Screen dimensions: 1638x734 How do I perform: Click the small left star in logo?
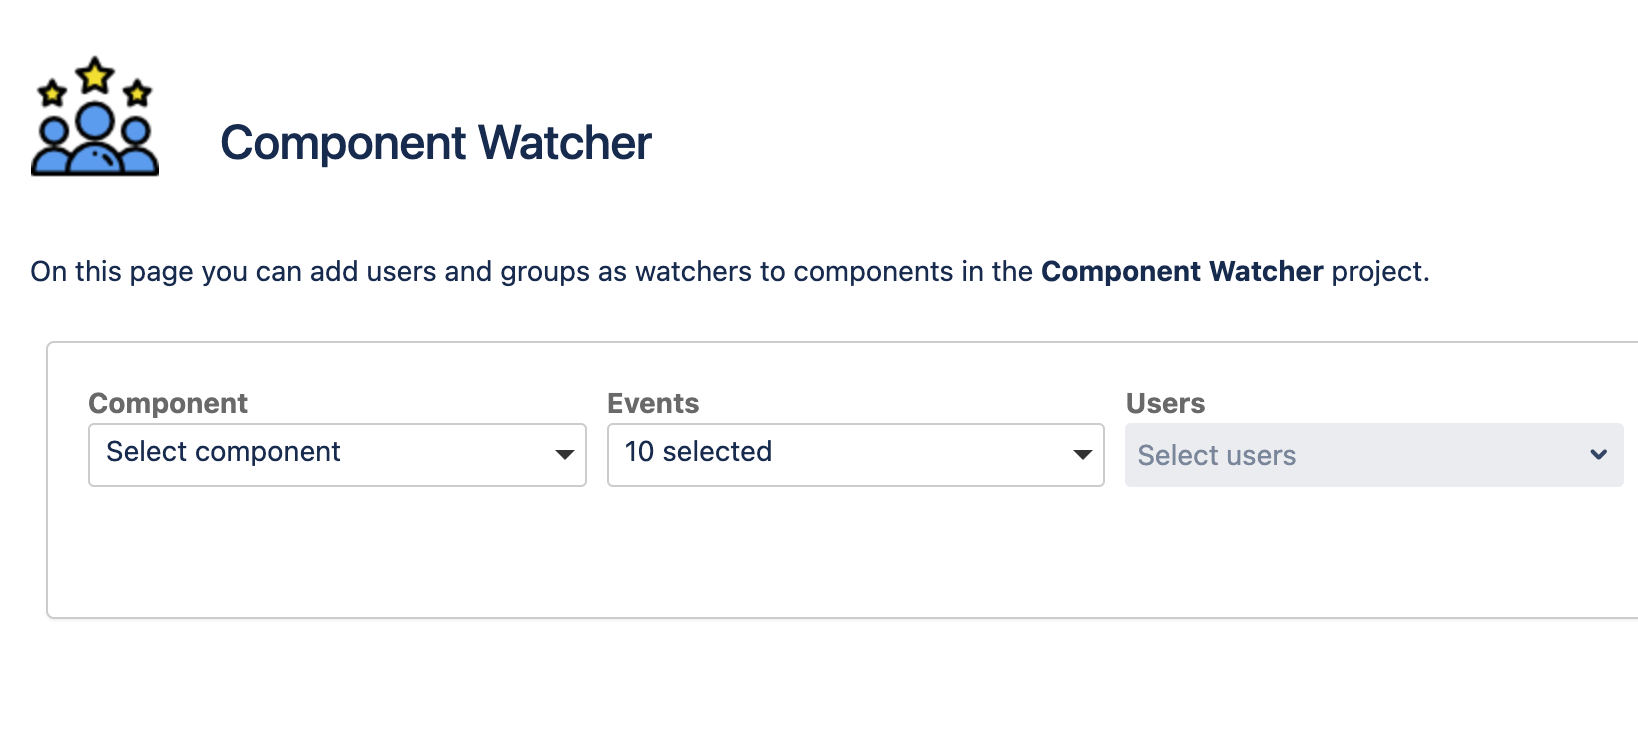coord(52,94)
